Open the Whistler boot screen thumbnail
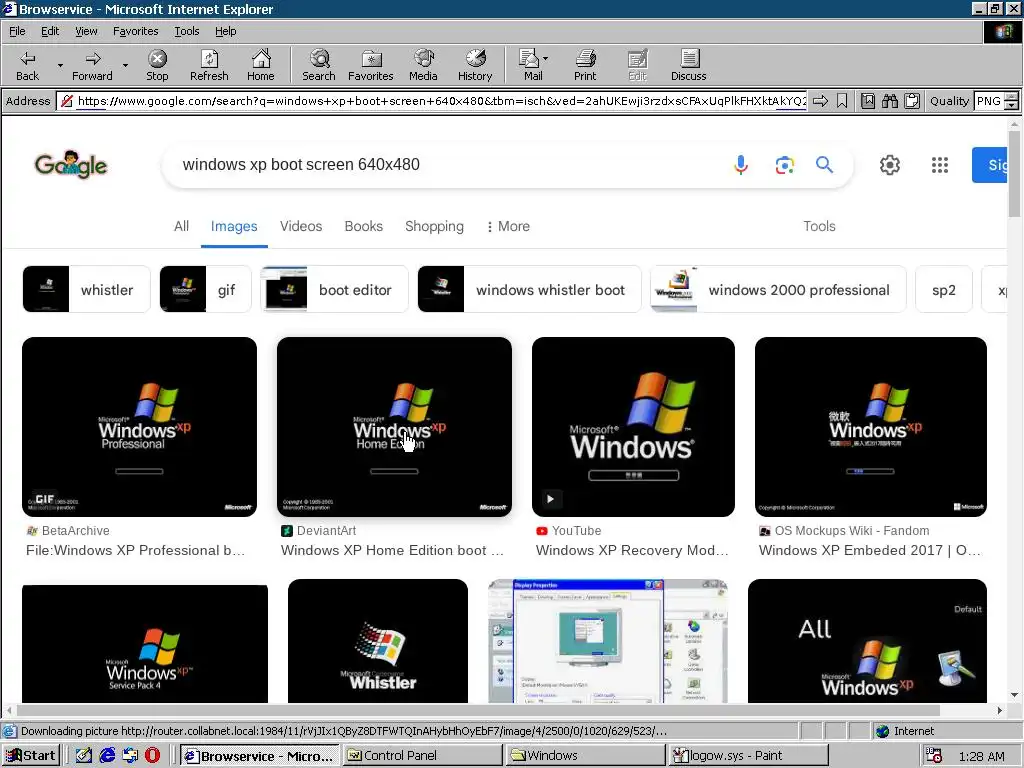Screen dimensions: 1024x768 point(377,641)
